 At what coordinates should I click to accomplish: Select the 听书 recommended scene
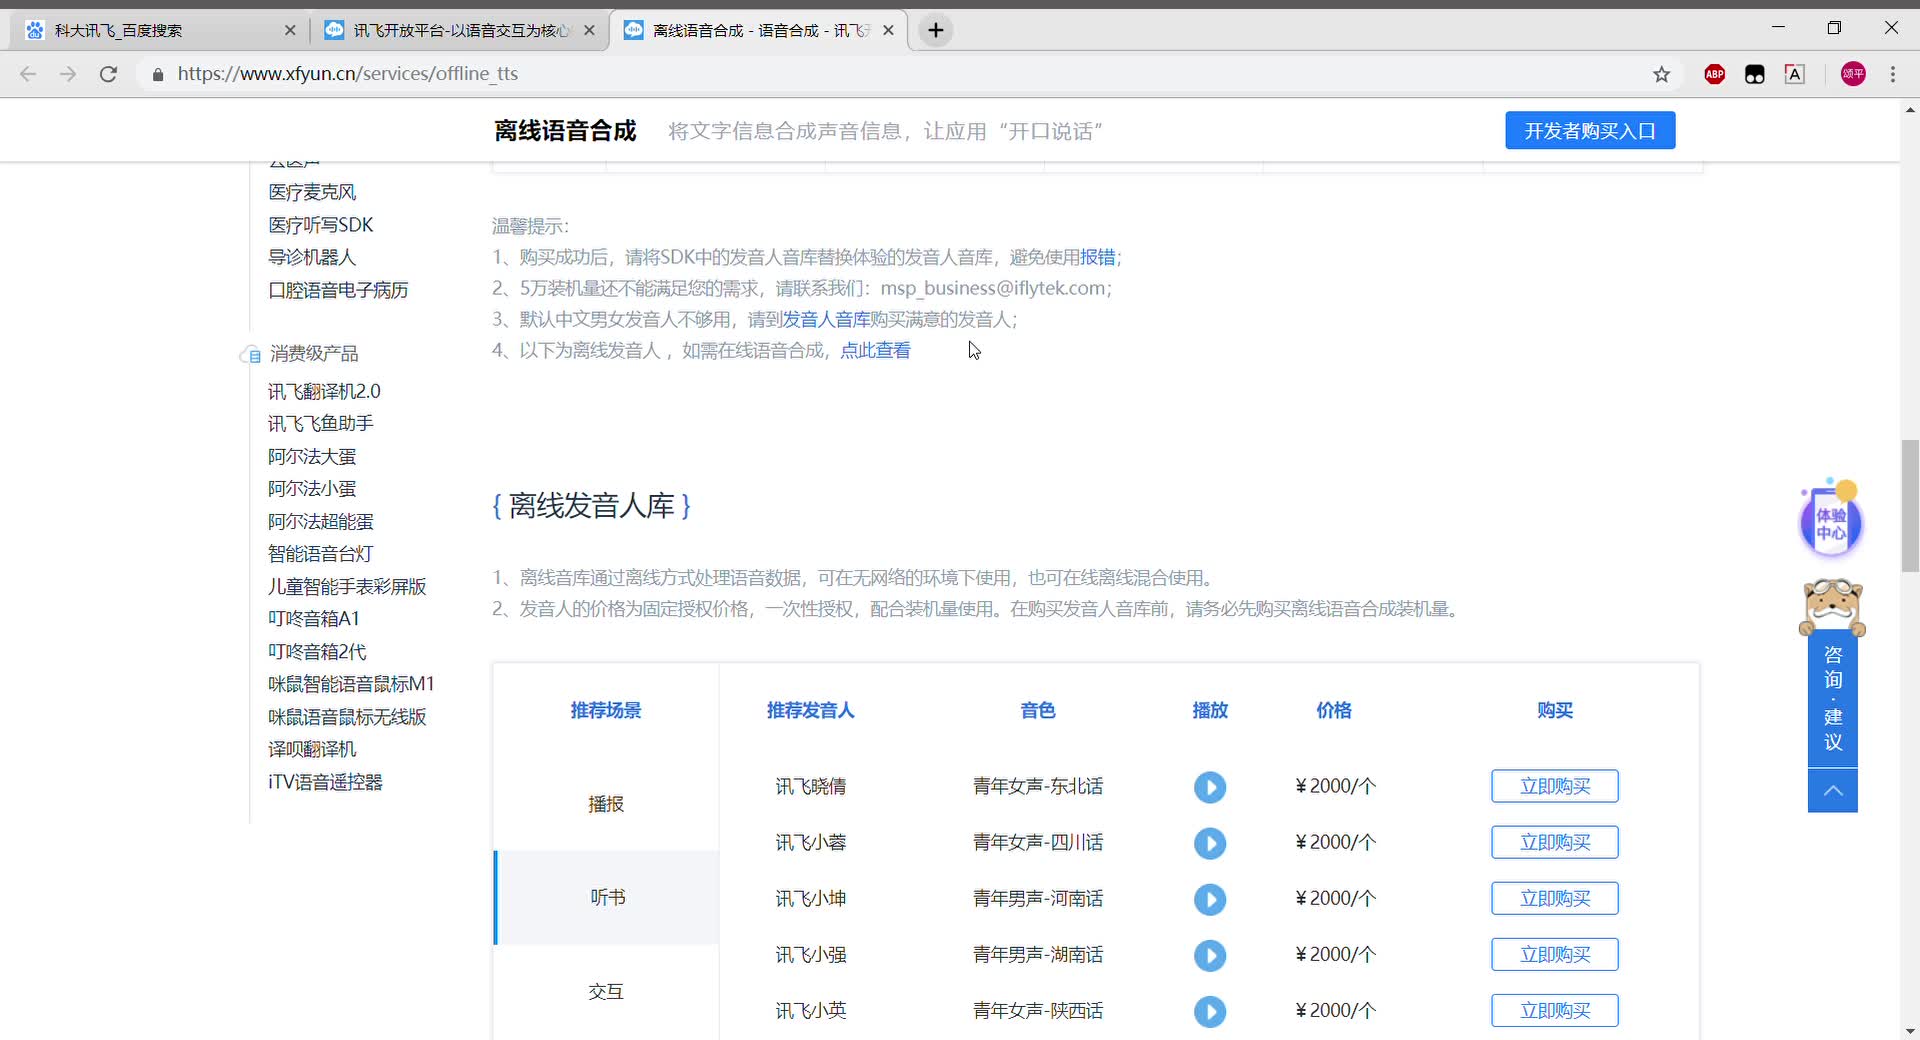point(606,897)
